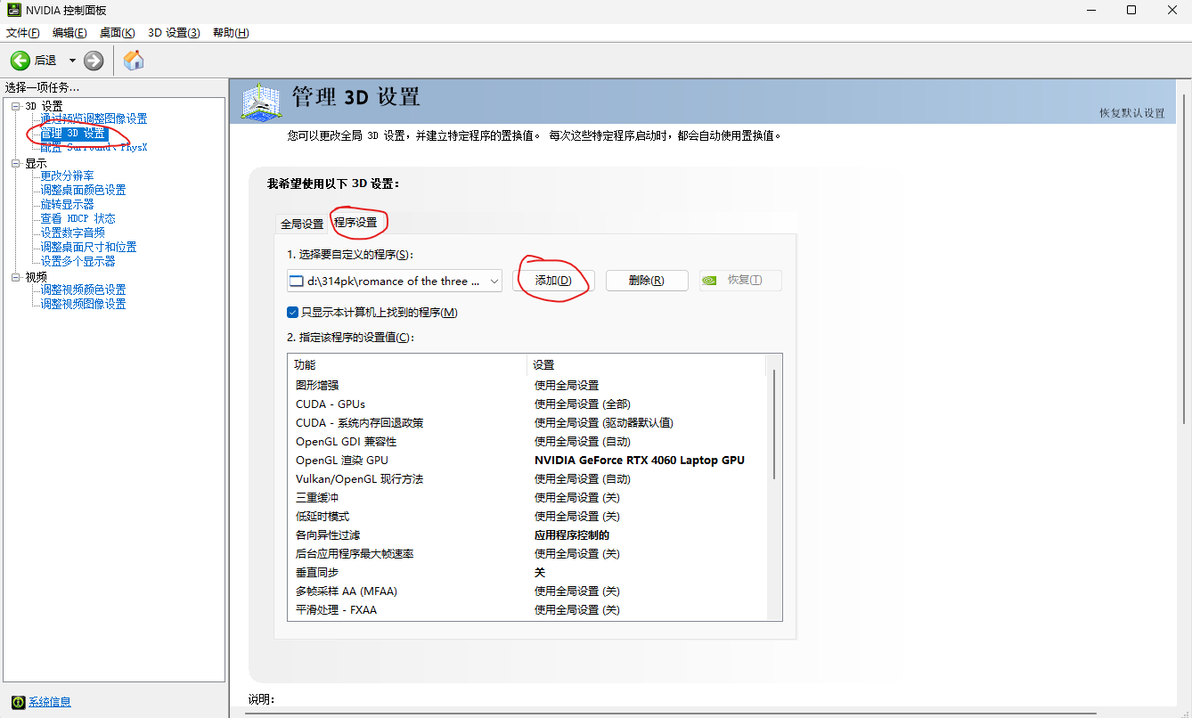Open the back history dropdown arrow

click(72, 60)
